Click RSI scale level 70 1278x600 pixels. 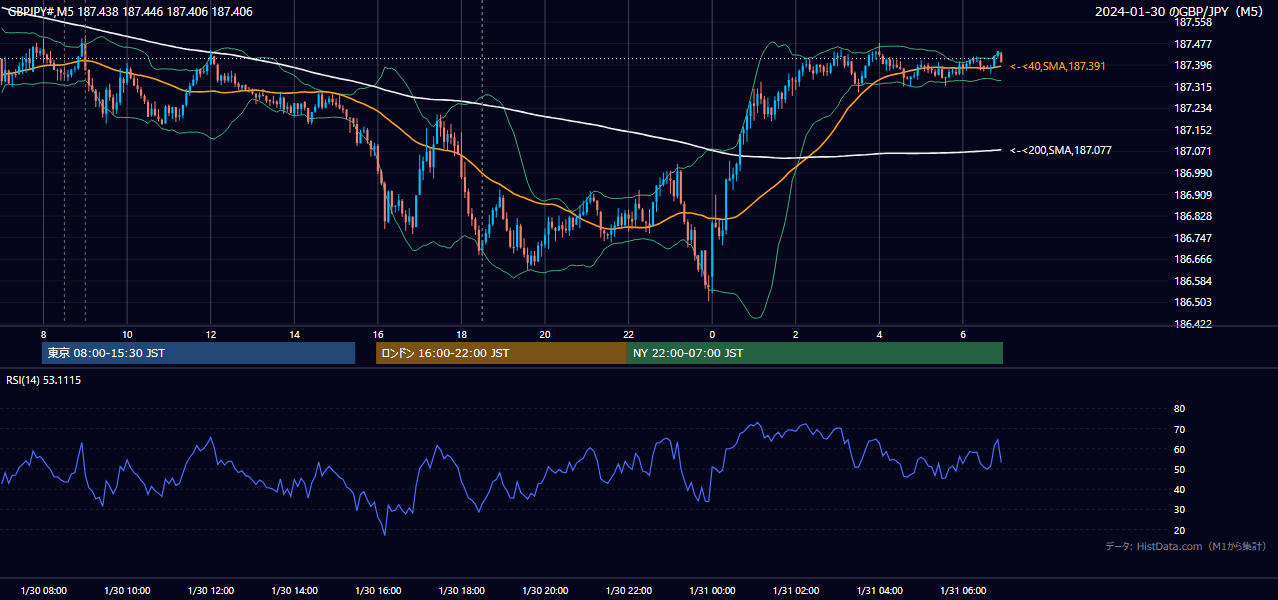(1179, 429)
